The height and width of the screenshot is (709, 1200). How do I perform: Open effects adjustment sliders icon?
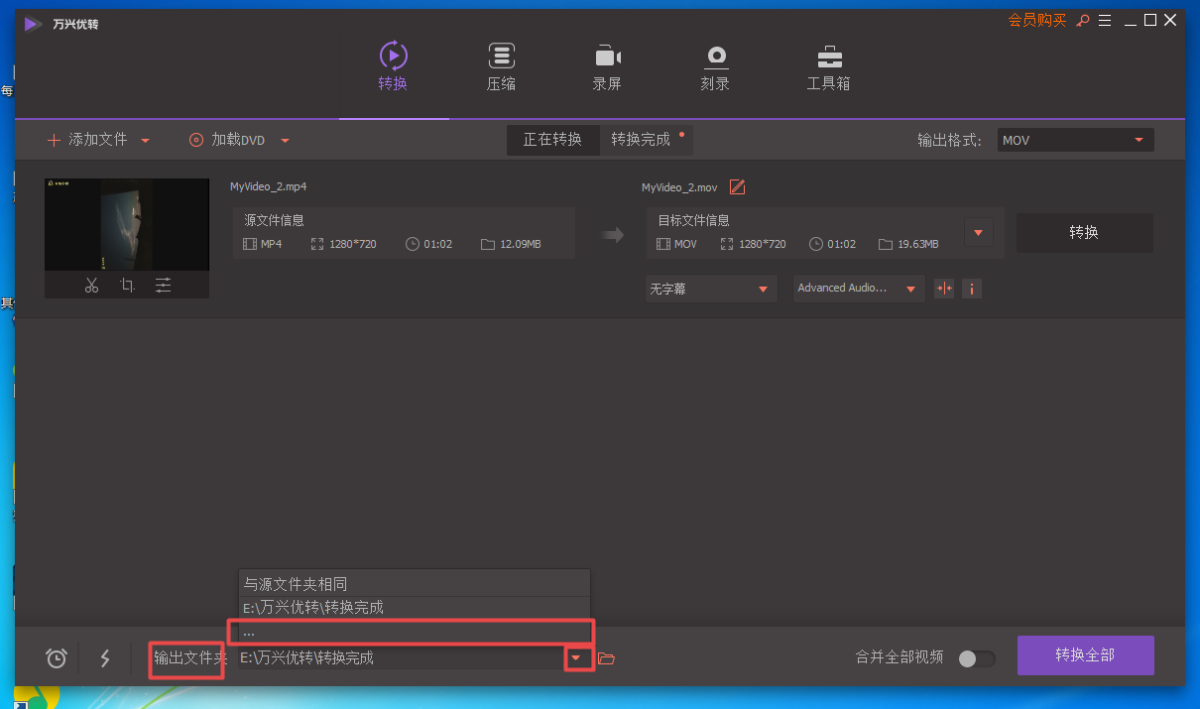pos(163,286)
